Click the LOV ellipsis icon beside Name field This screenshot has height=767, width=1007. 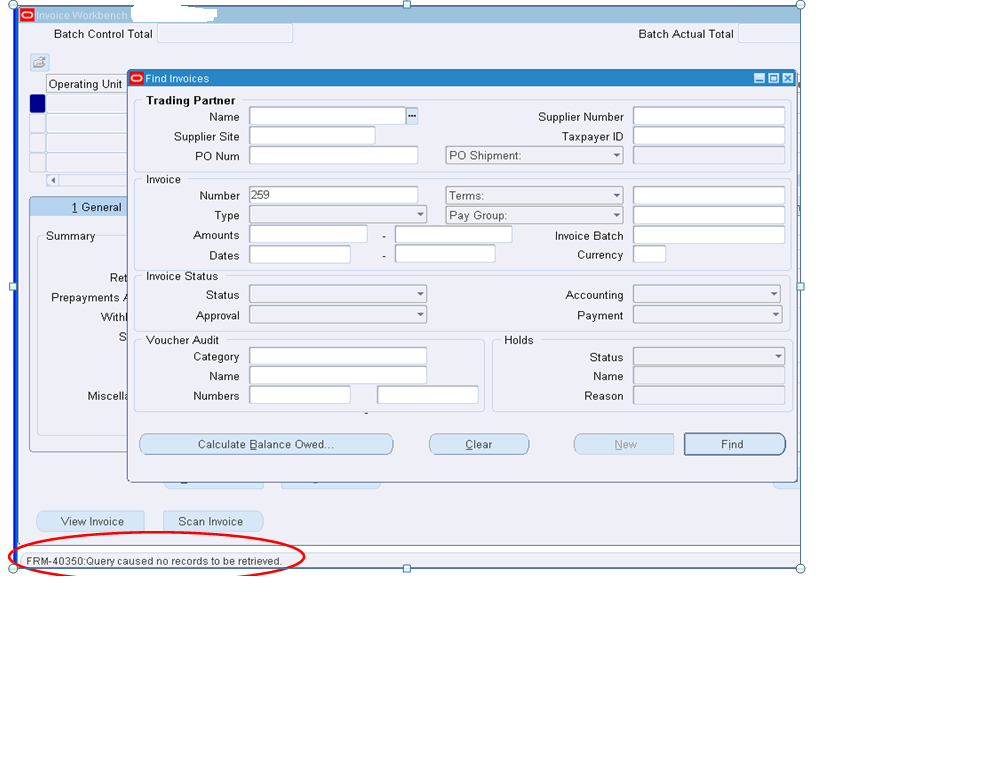411,116
